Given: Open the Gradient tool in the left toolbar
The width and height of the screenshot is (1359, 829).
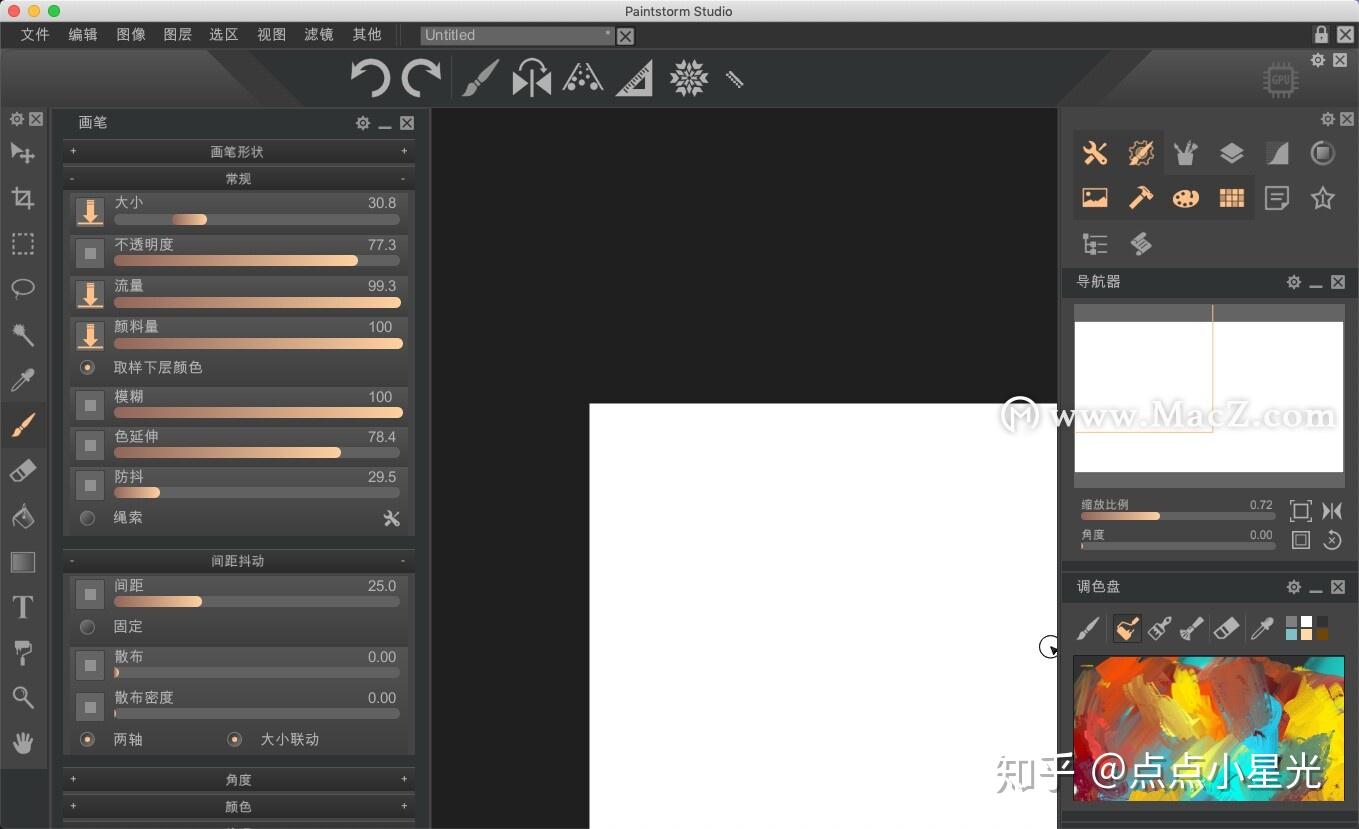Looking at the screenshot, I should [22, 561].
